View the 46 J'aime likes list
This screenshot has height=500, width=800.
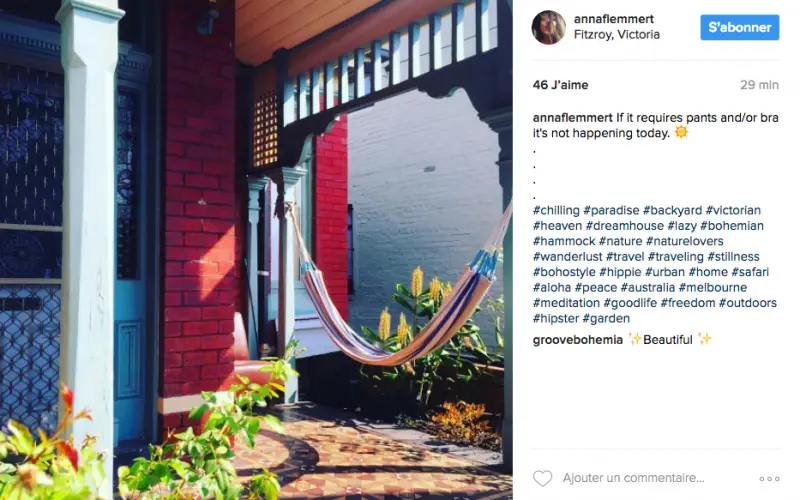pos(560,85)
